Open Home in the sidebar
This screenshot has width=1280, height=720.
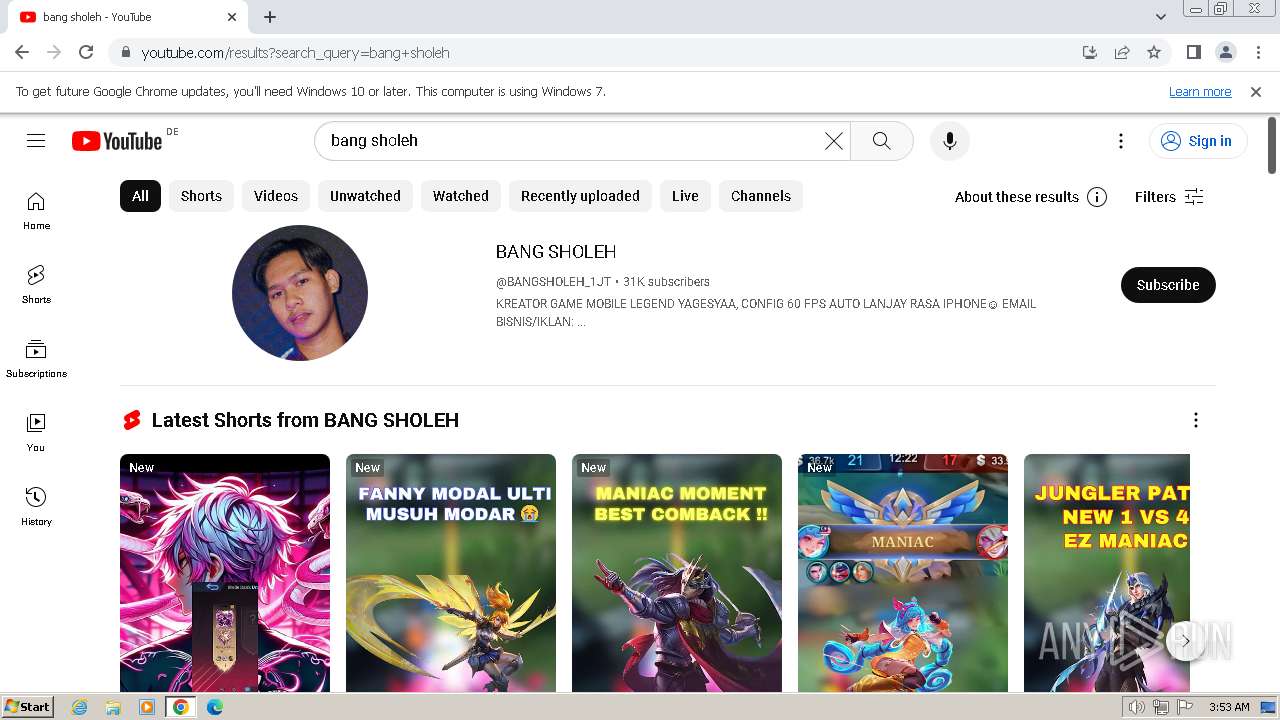click(x=36, y=211)
